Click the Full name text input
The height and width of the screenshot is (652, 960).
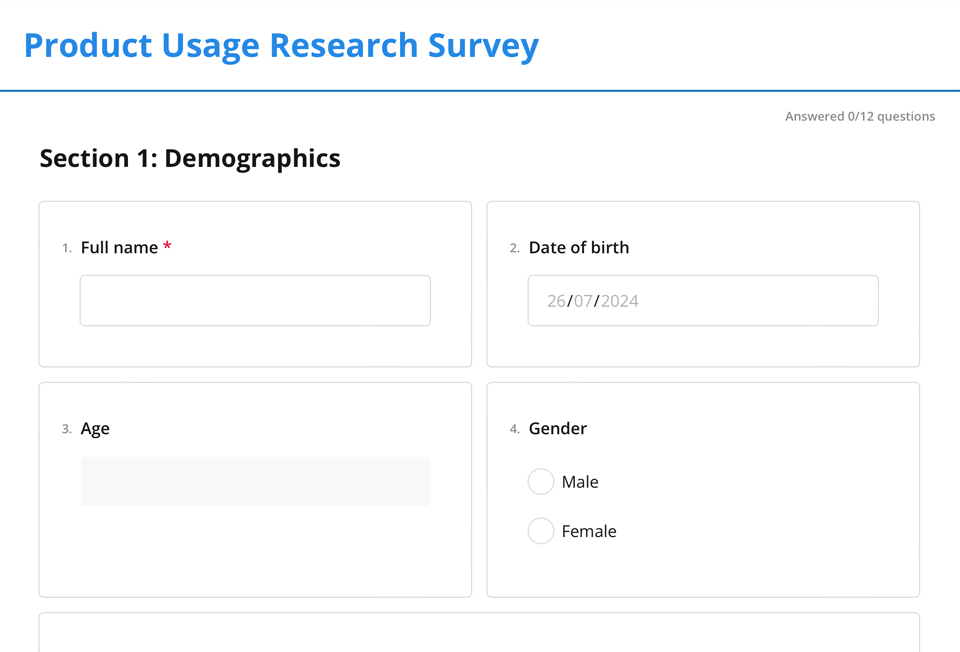[255, 300]
